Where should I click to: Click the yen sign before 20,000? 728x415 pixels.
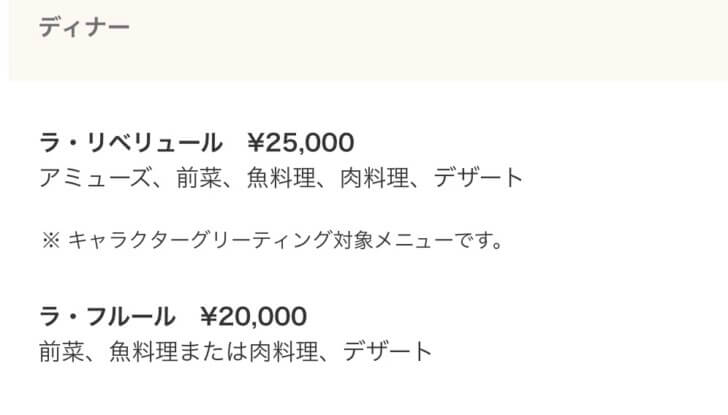point(208,317)
